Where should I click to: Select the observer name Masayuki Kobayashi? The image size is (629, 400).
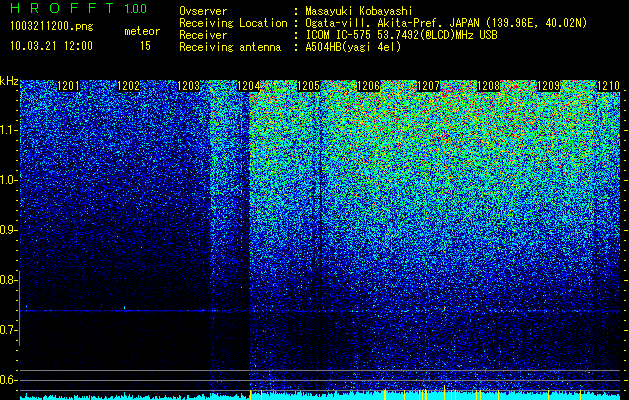358,11
